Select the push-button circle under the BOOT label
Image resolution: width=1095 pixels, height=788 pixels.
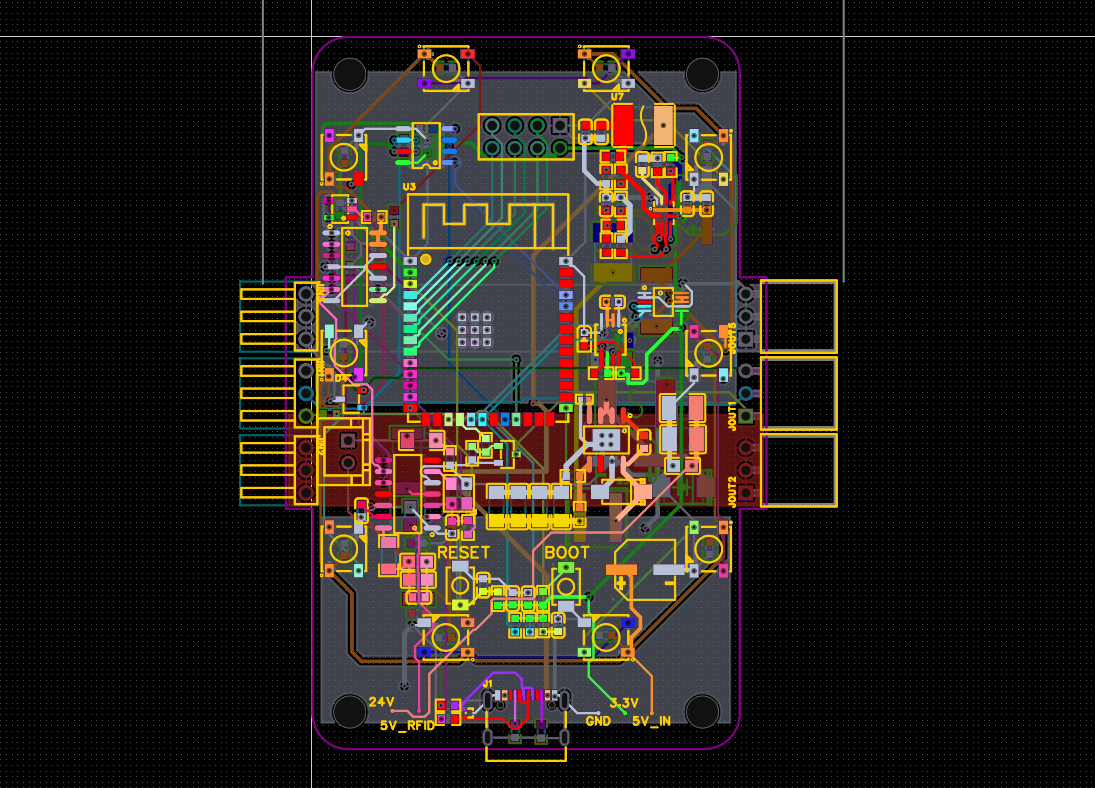point(566,585)
